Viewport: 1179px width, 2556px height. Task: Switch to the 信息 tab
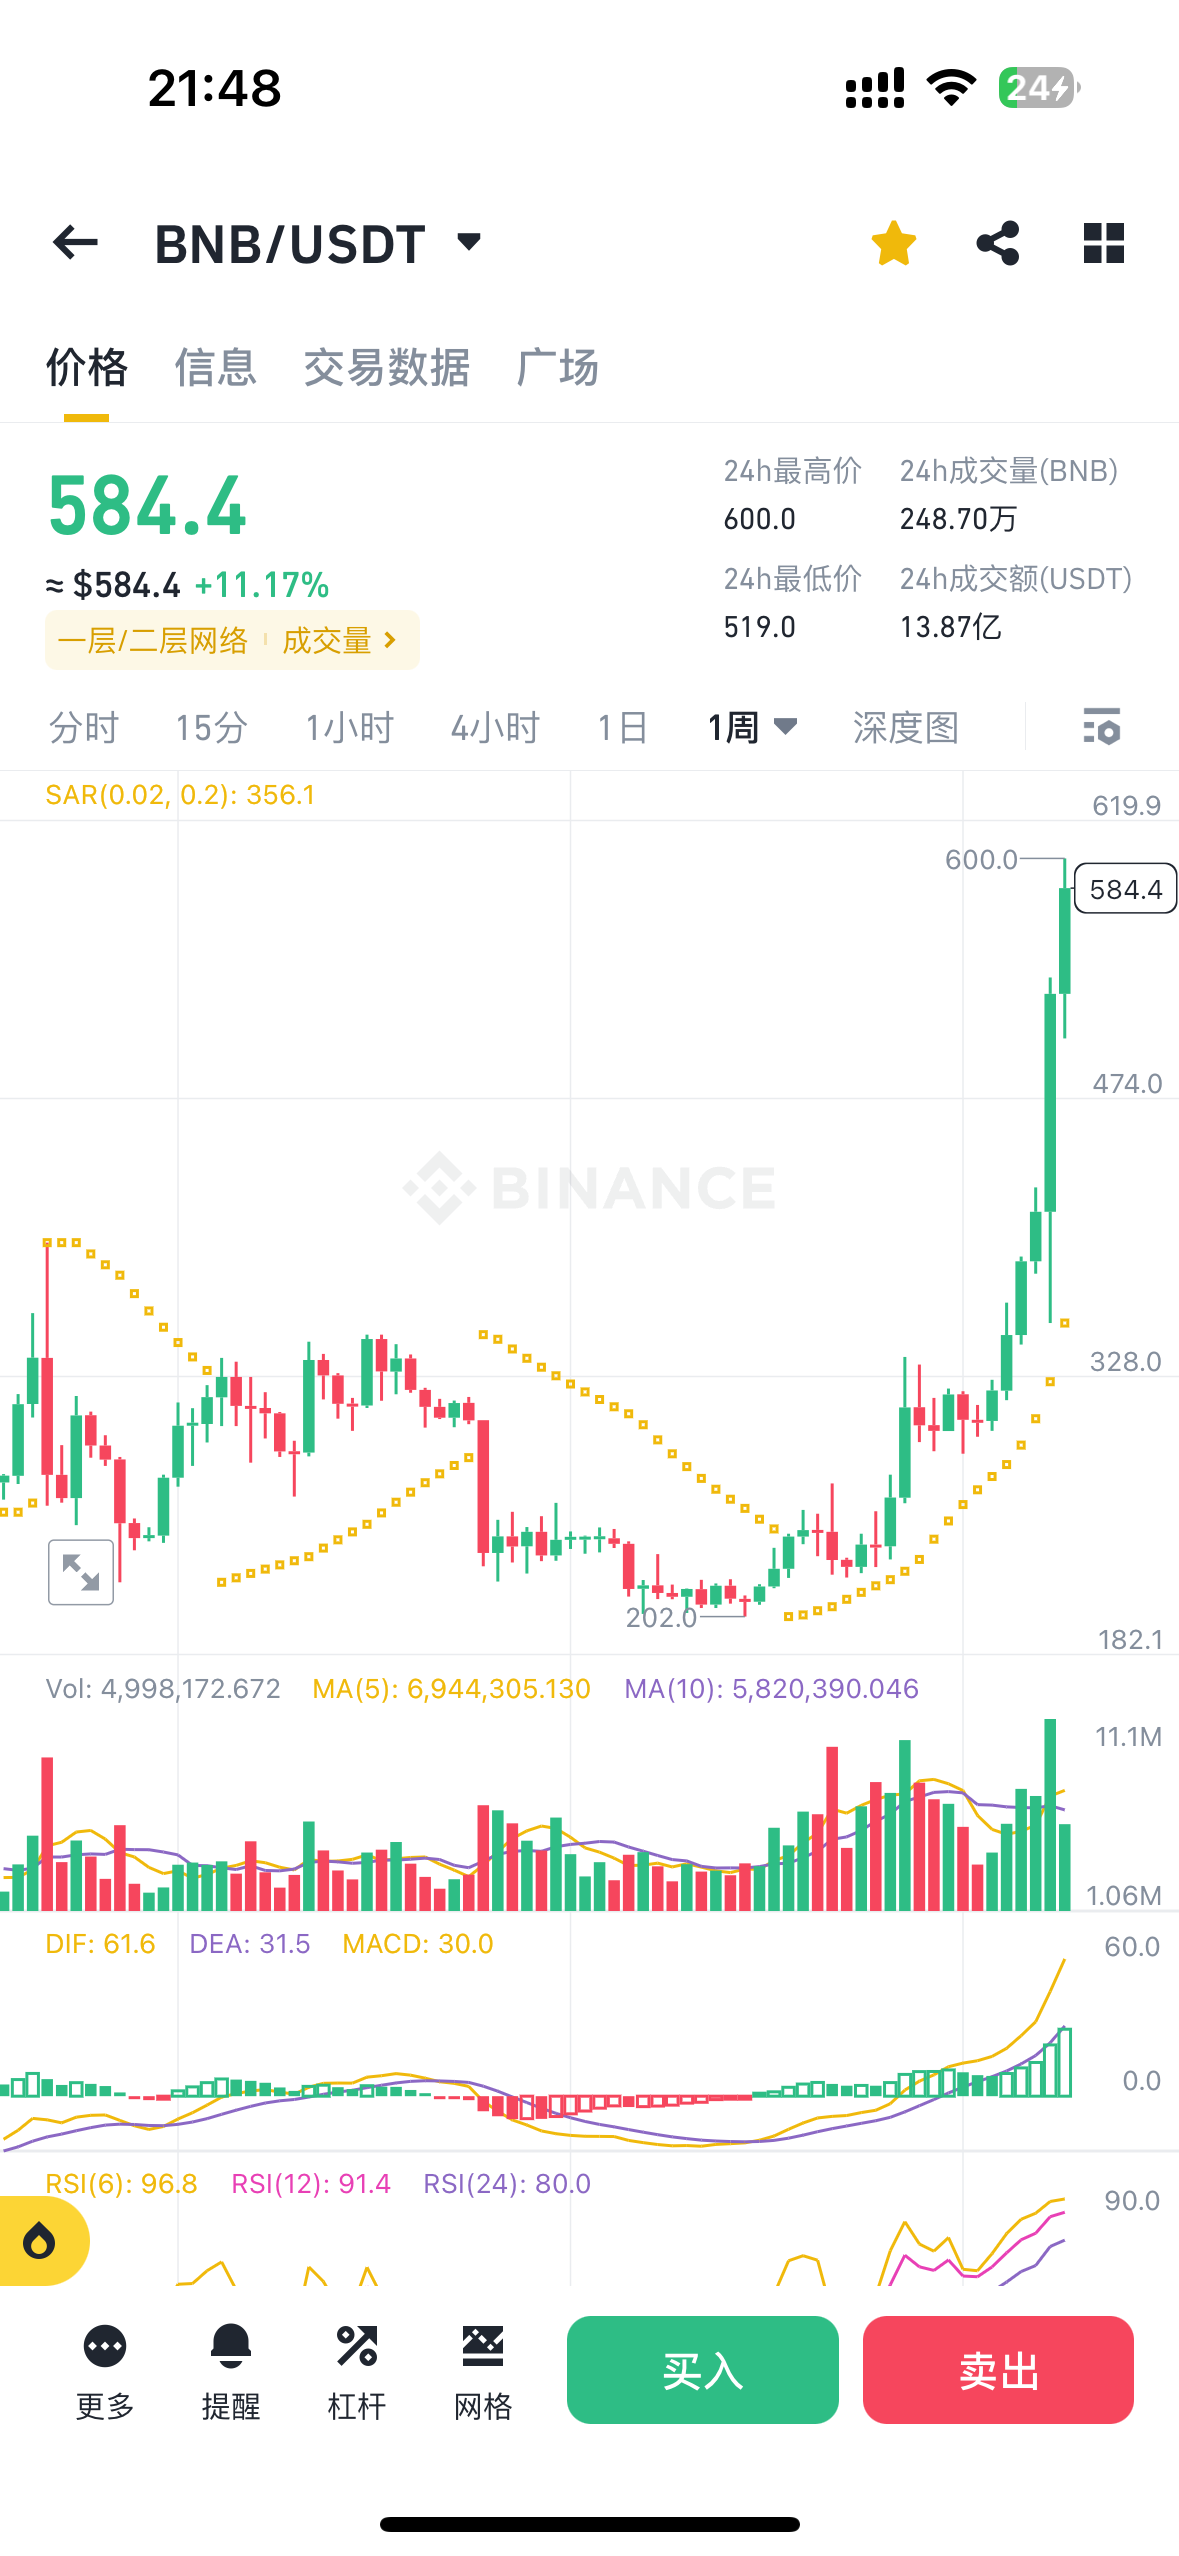coord(215,368)
